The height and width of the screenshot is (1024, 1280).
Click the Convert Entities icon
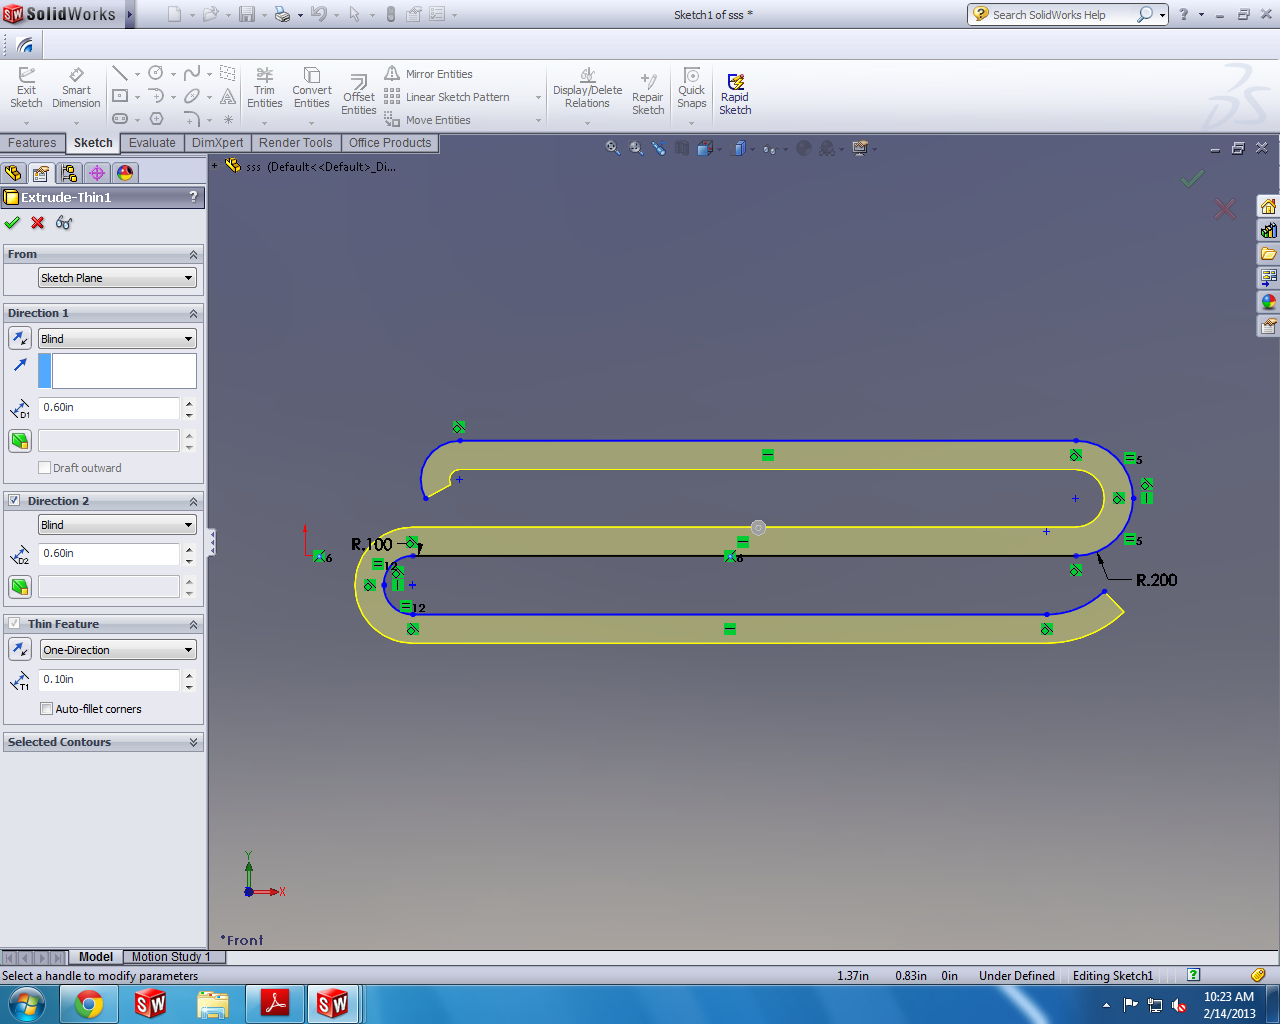[x=311, y=88]
